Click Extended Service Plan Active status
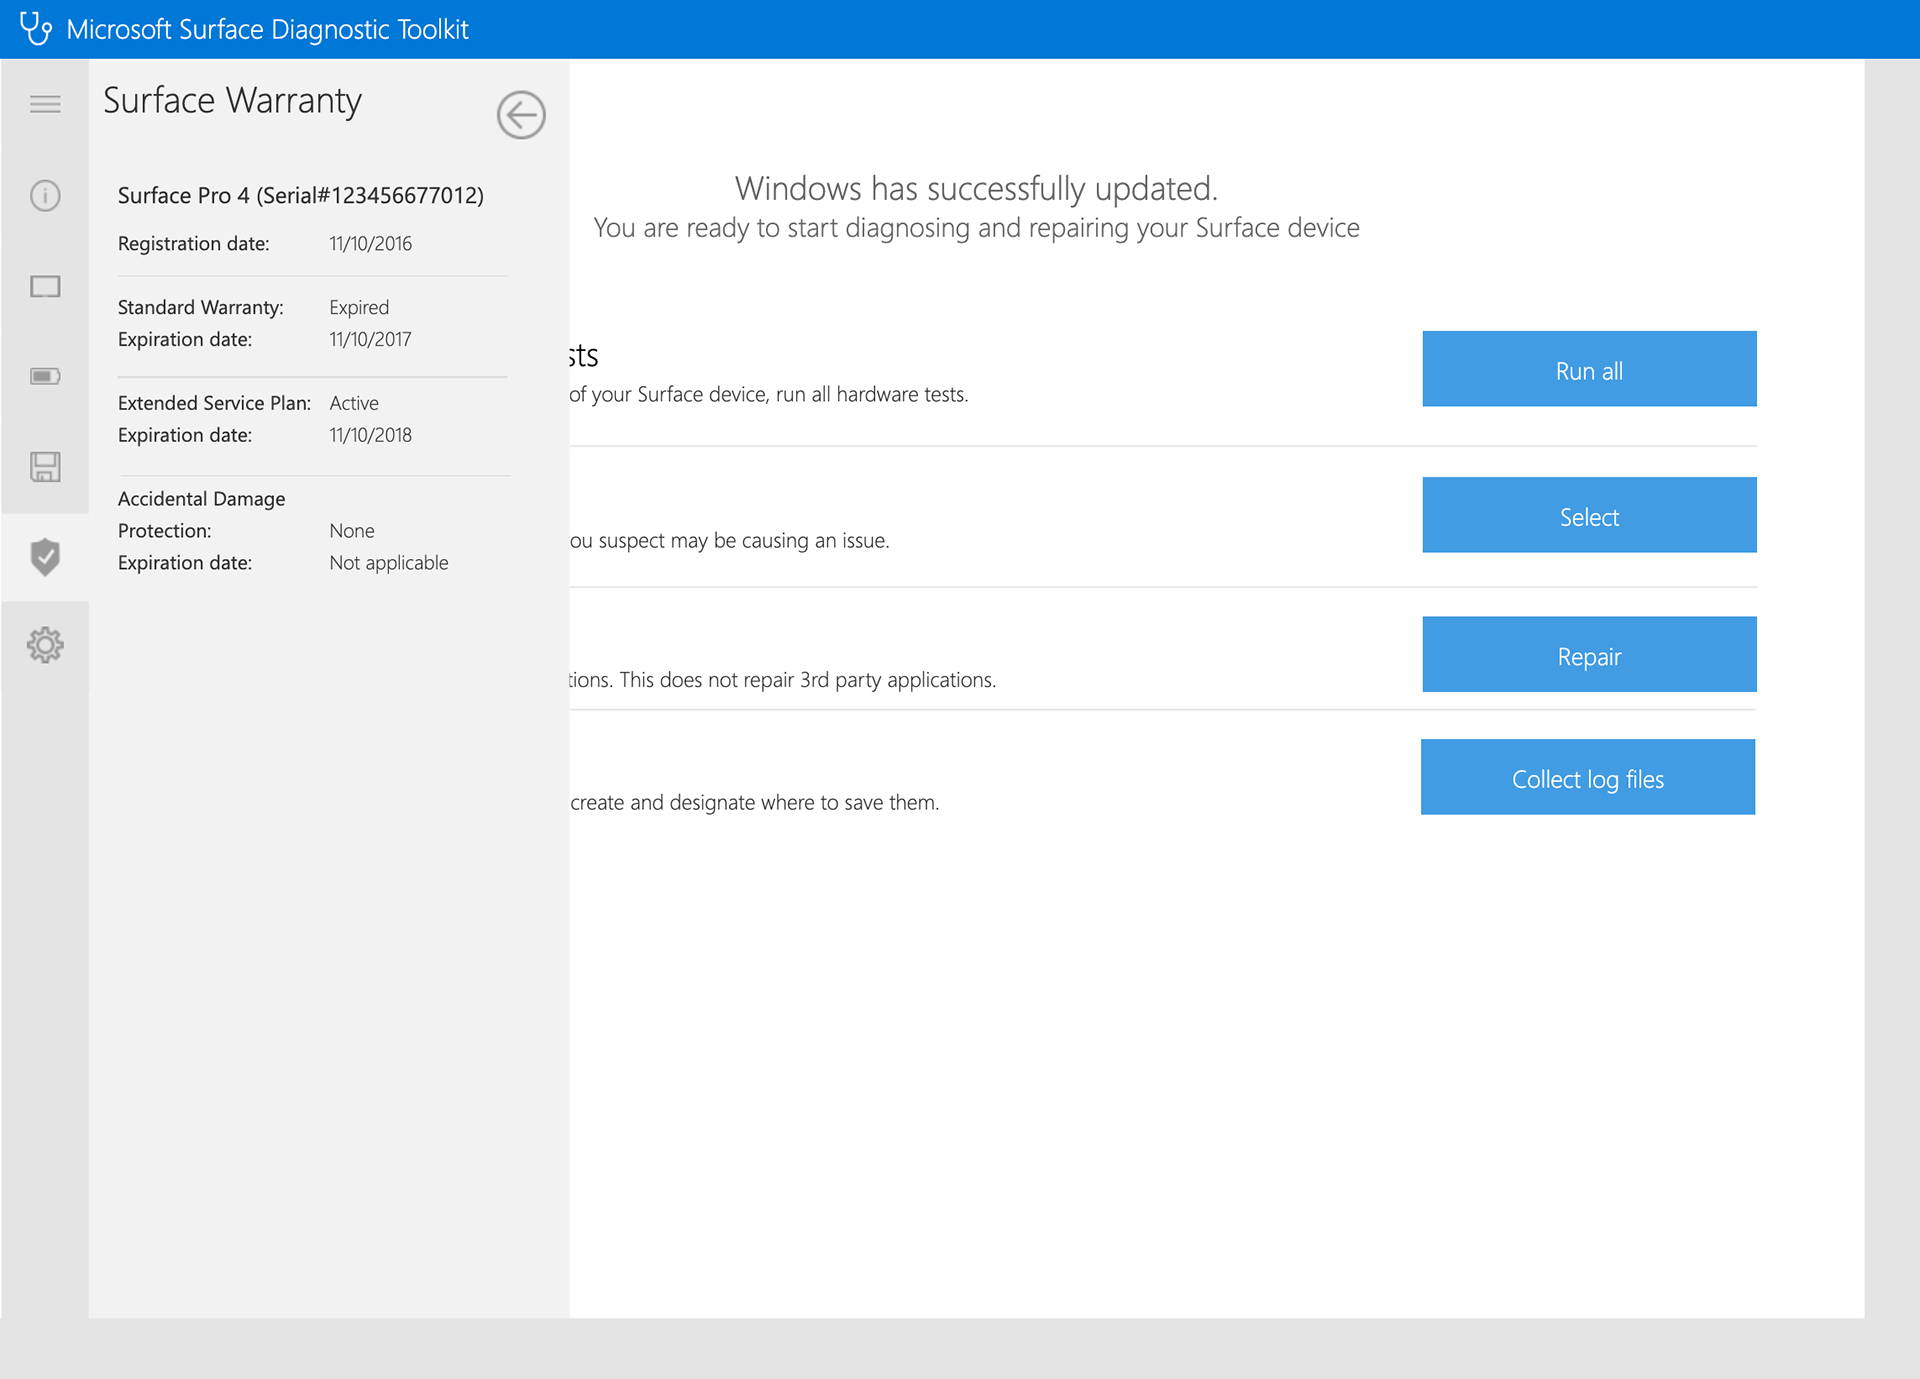Viewport: 1920px width, 1379px height. [x=354, y=403]
